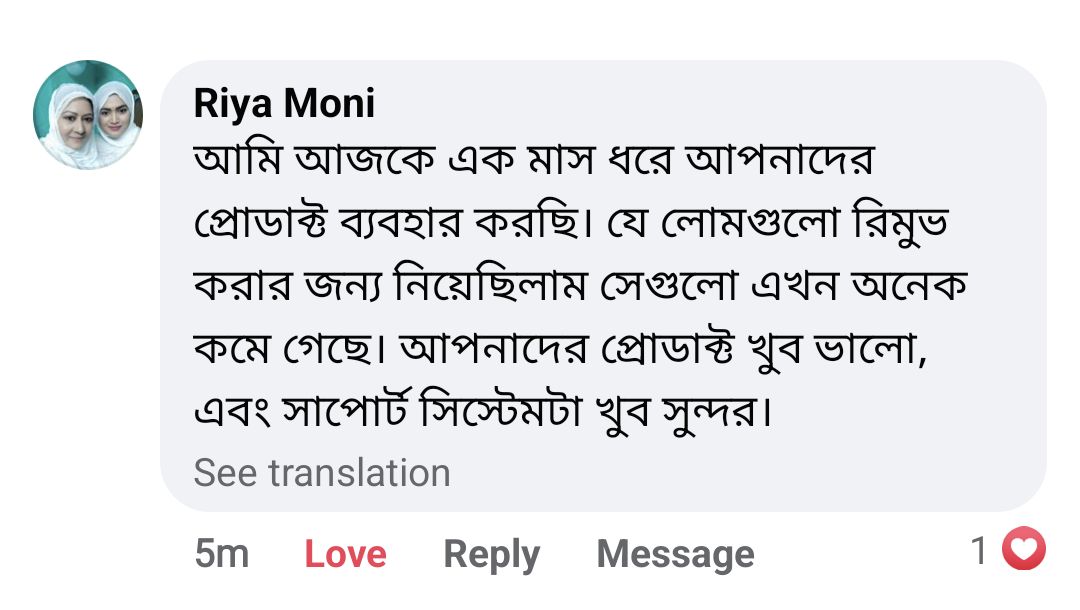Click the comment line starting with কমে গেছে
Image resolution: width=1080 pixels, height=610 pixels.
(x=561, y=348)
